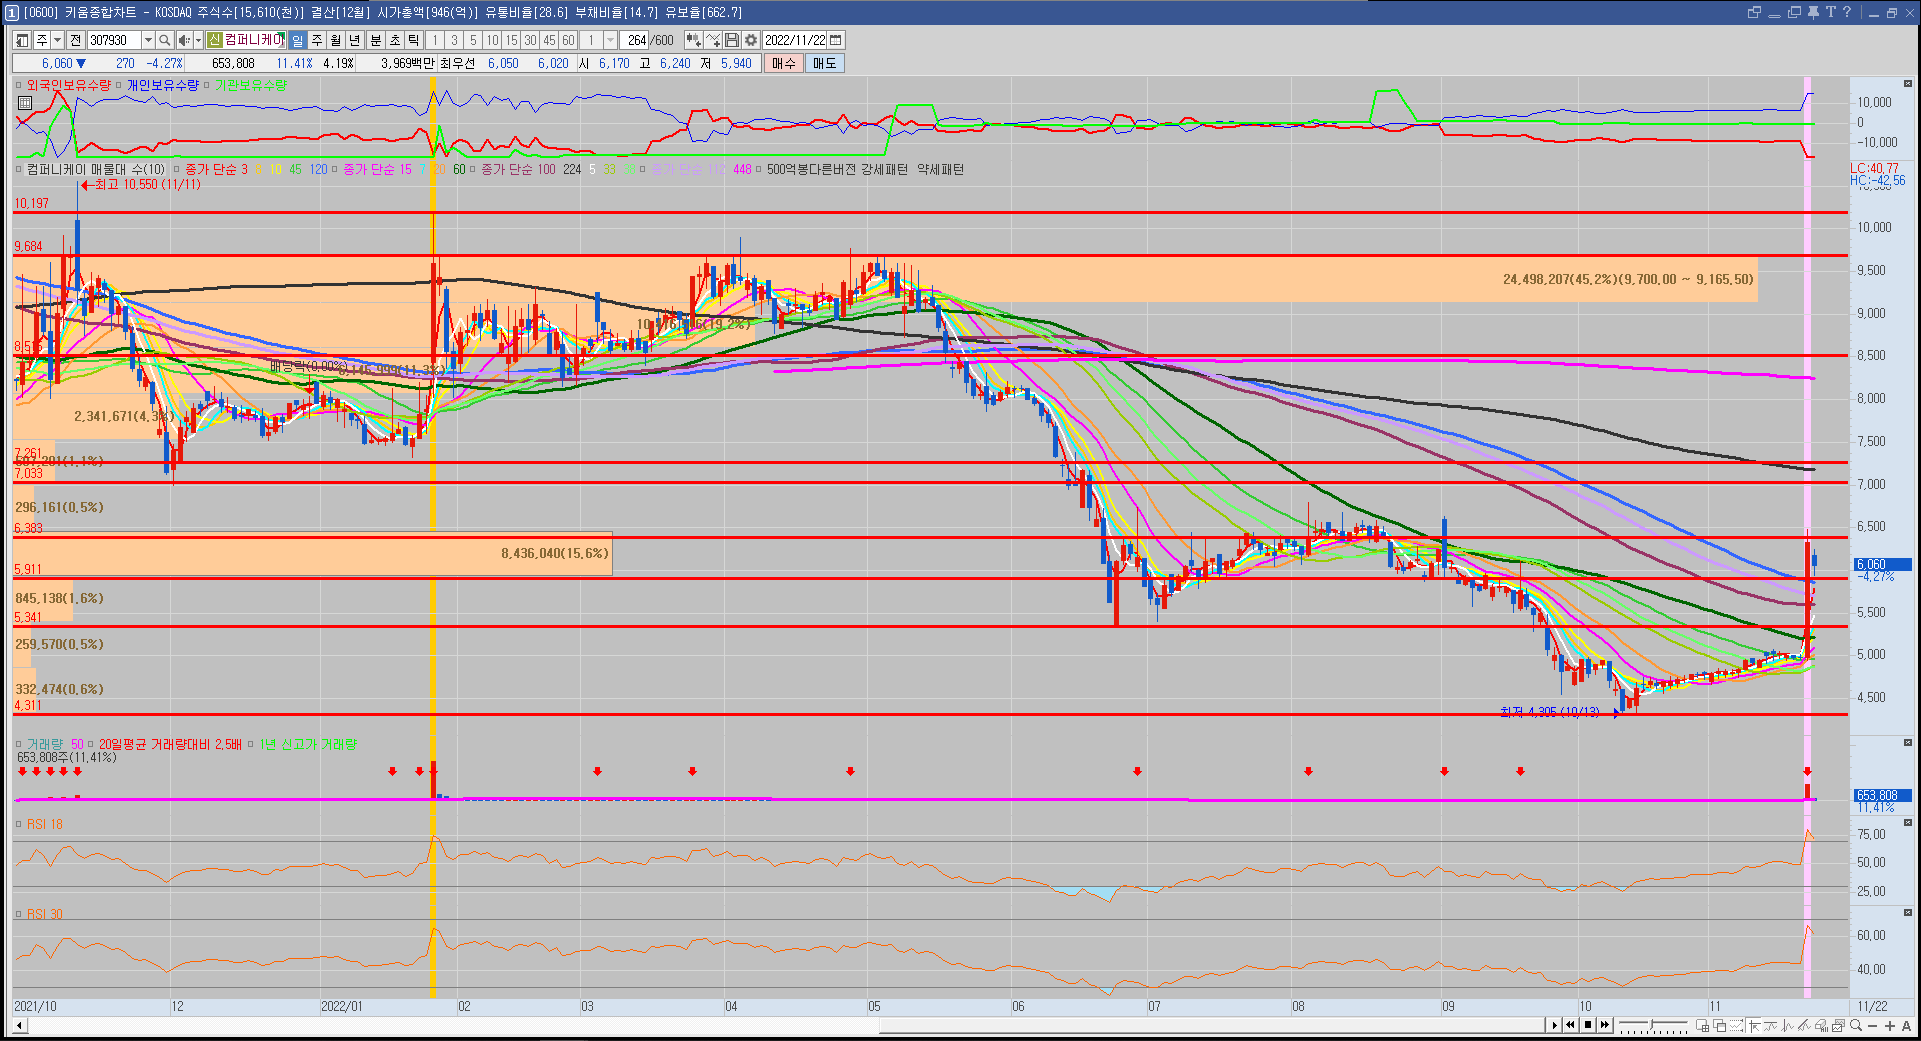Screen dimensions: 1921x1041
Task: Close the RSI 18 panel via corner box
Action: click(1908, 823)
